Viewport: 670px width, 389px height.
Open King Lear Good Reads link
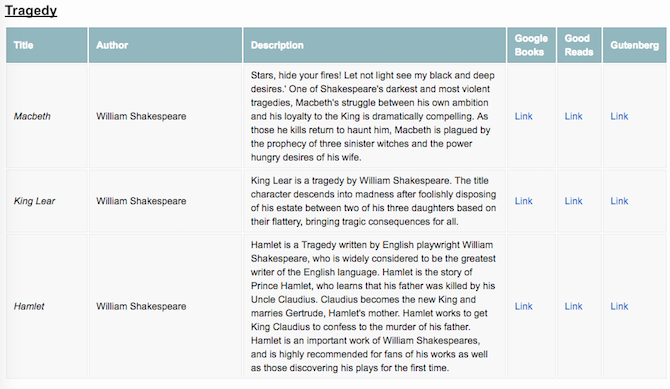573,201
